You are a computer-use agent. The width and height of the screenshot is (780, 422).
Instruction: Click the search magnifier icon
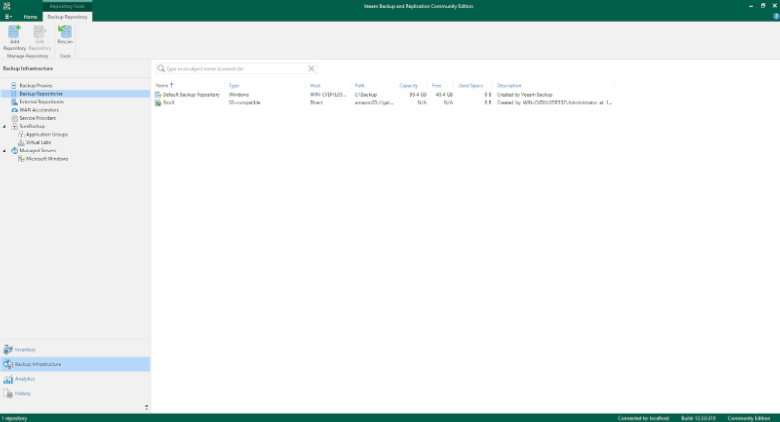click(161, 68)
